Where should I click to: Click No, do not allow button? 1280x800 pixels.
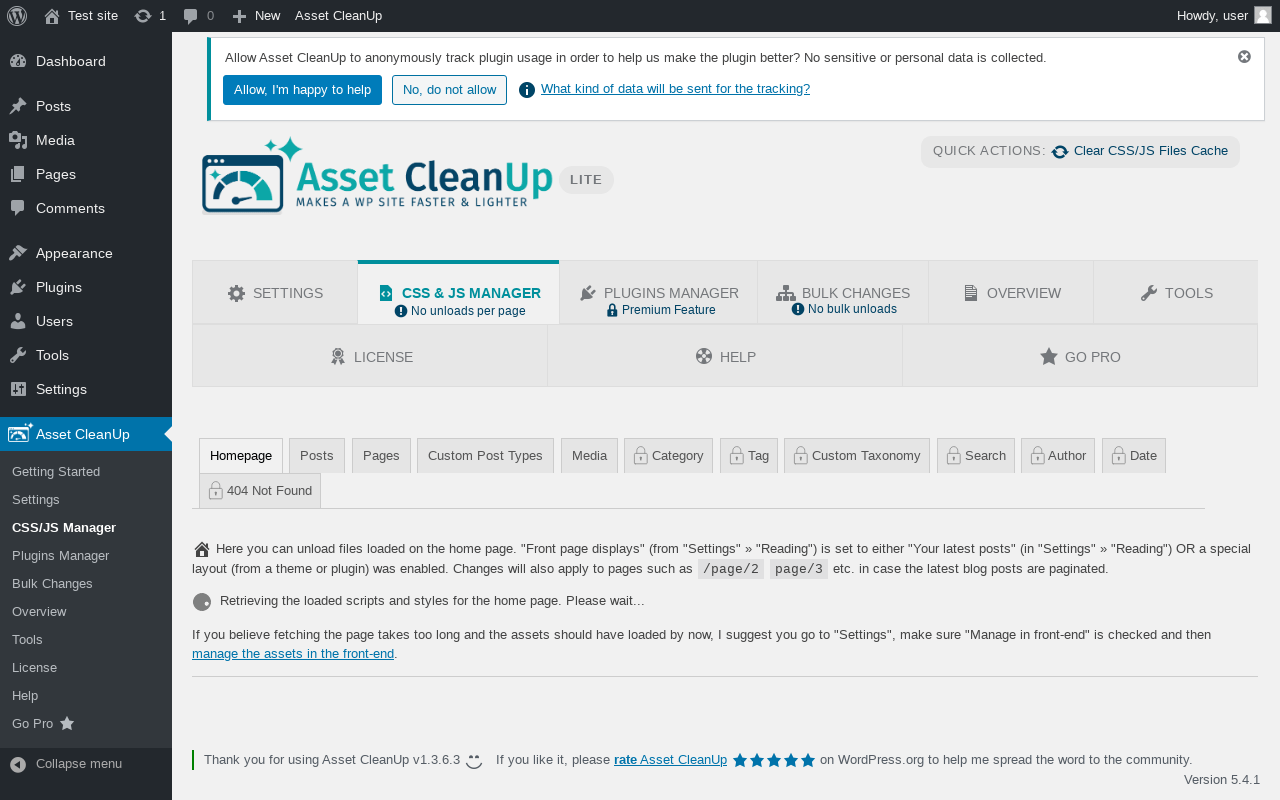tap(449, 90)
